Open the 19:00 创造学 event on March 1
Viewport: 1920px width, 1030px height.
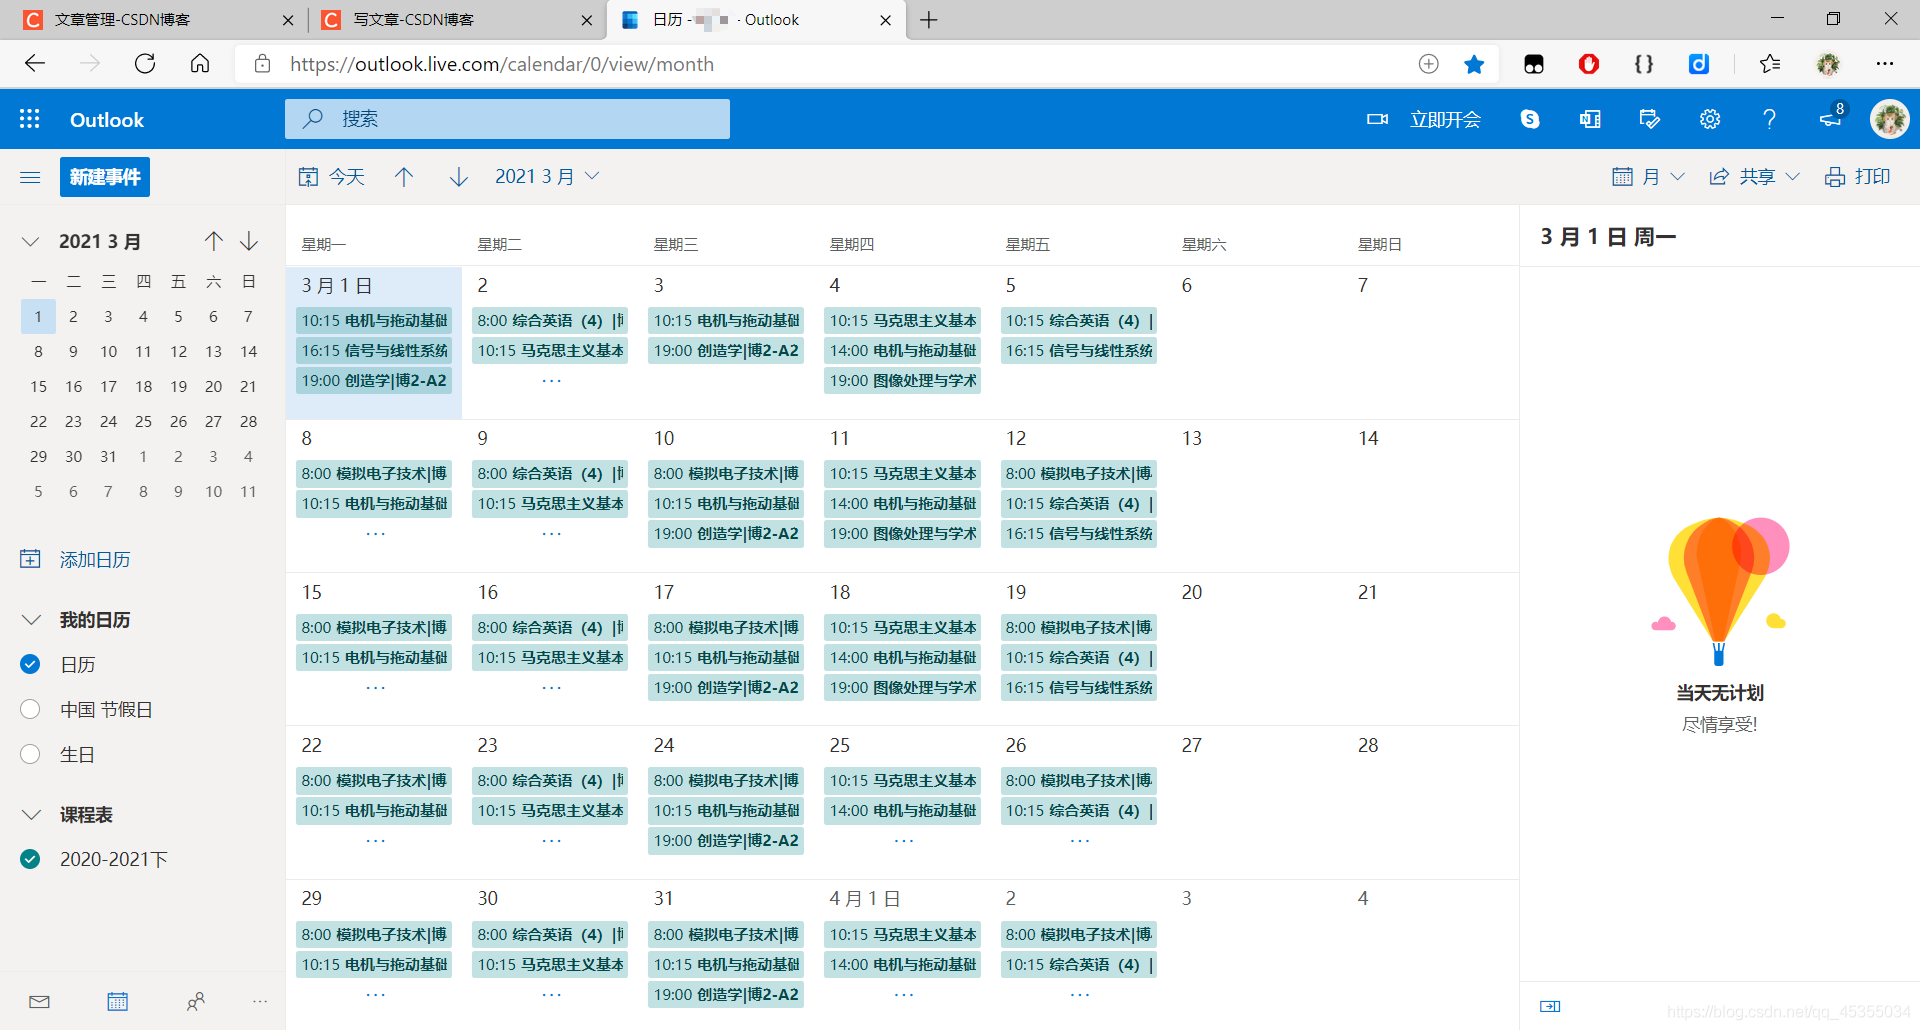374,381
